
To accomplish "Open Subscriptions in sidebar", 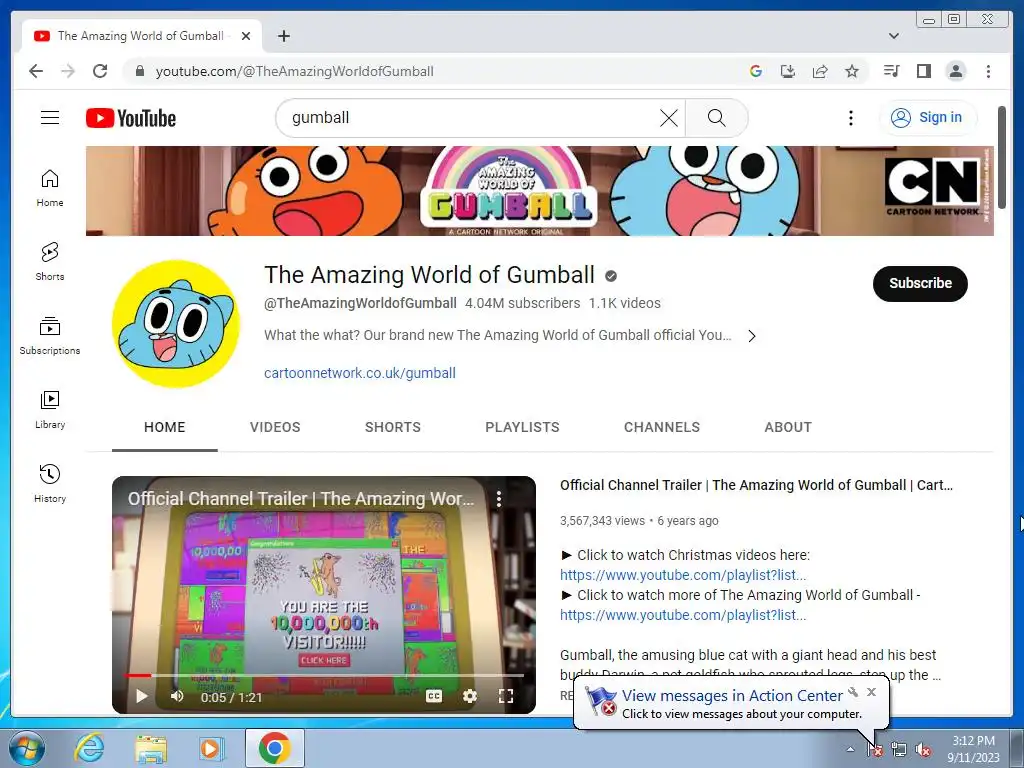I will (x=50, y=336).
